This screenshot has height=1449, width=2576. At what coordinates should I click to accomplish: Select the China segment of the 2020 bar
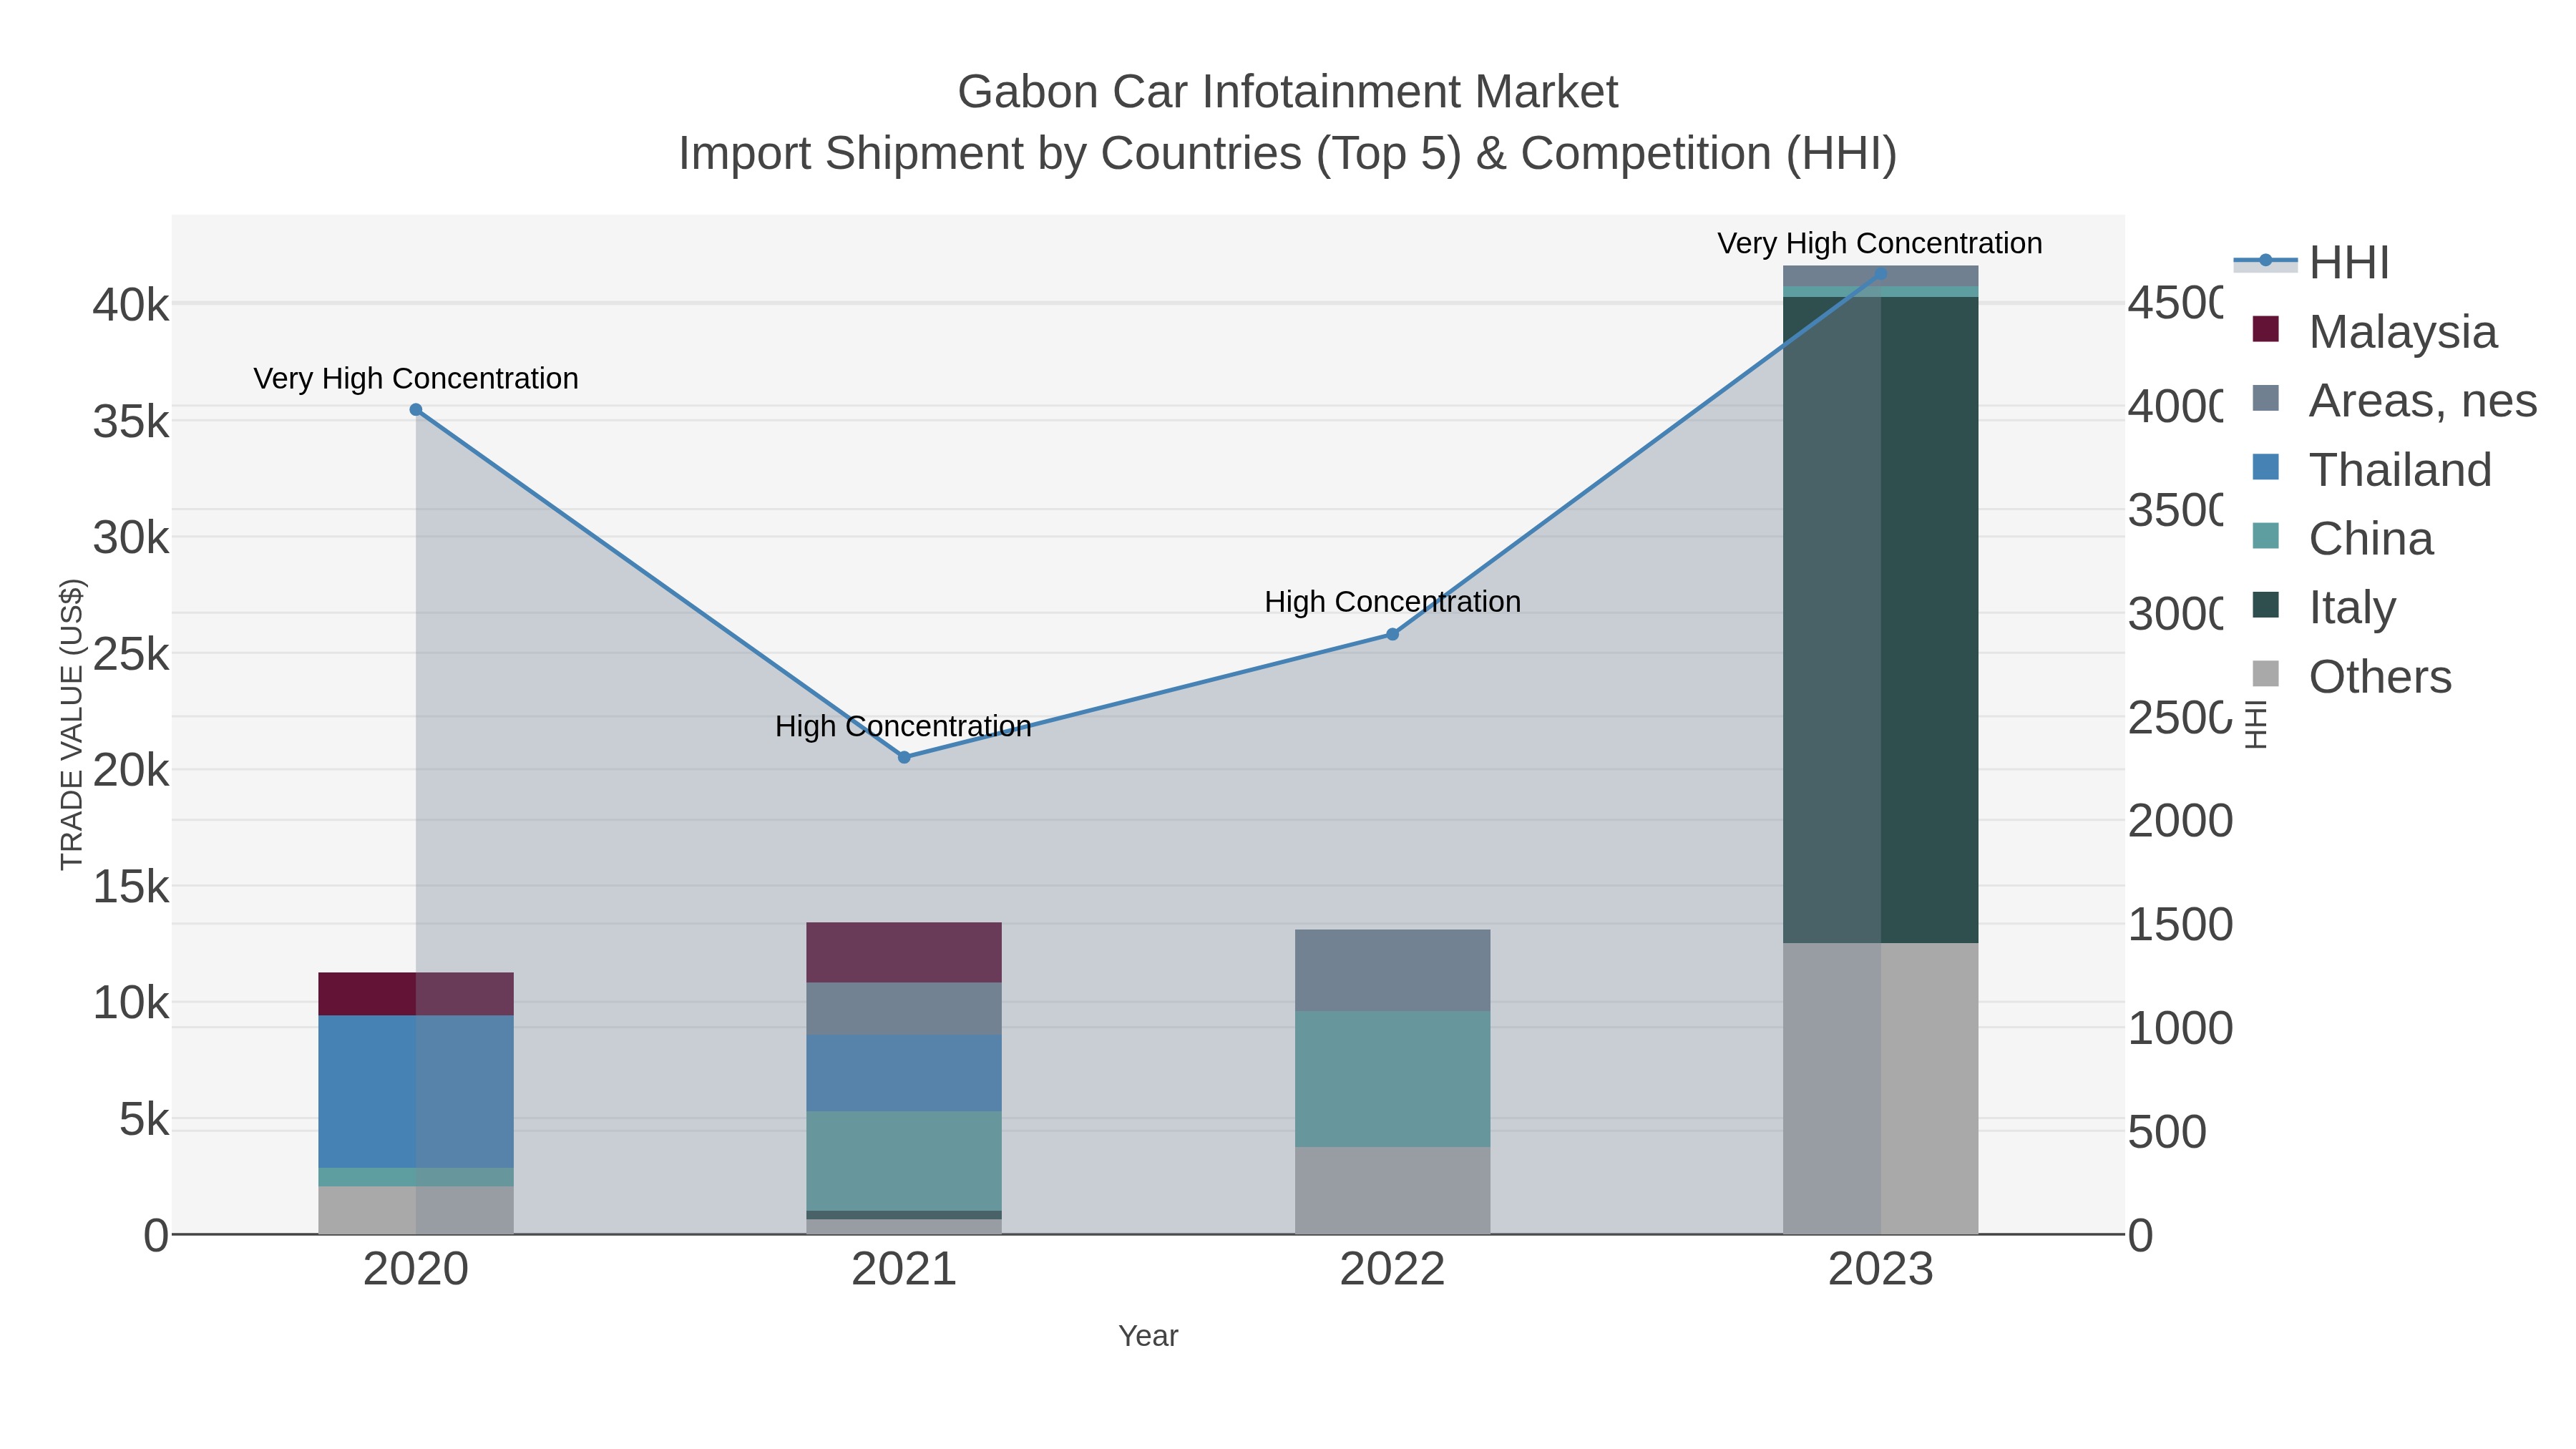click(x=416, y=1177)
